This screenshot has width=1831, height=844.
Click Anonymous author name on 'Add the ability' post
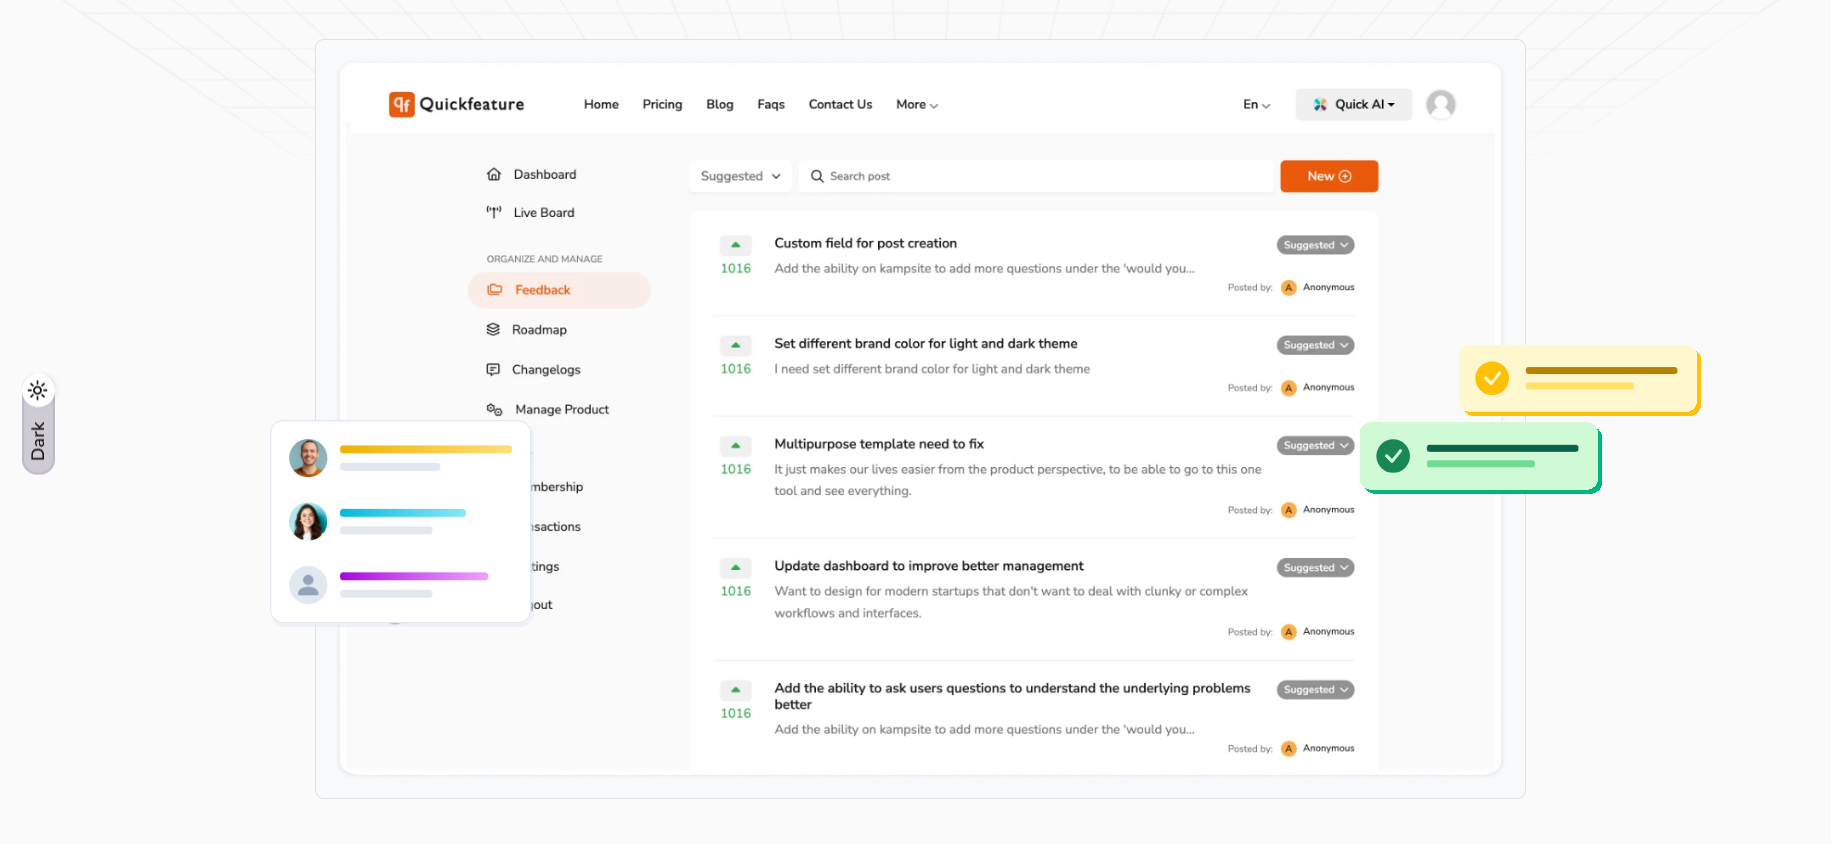tap(1328, 748)
